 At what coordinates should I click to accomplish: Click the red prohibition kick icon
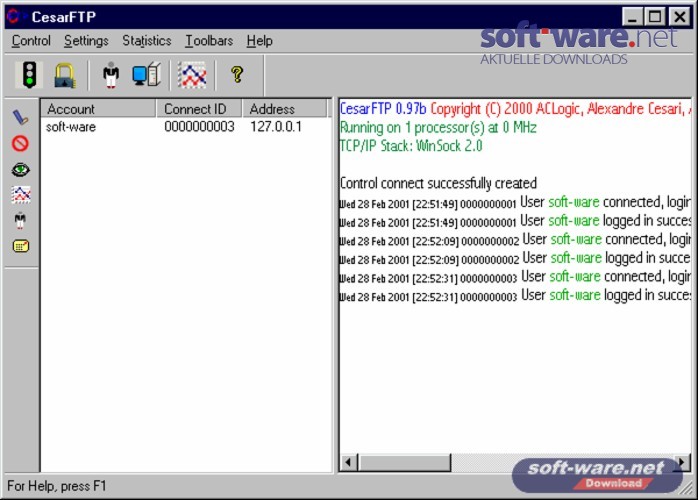click(20, 143)
